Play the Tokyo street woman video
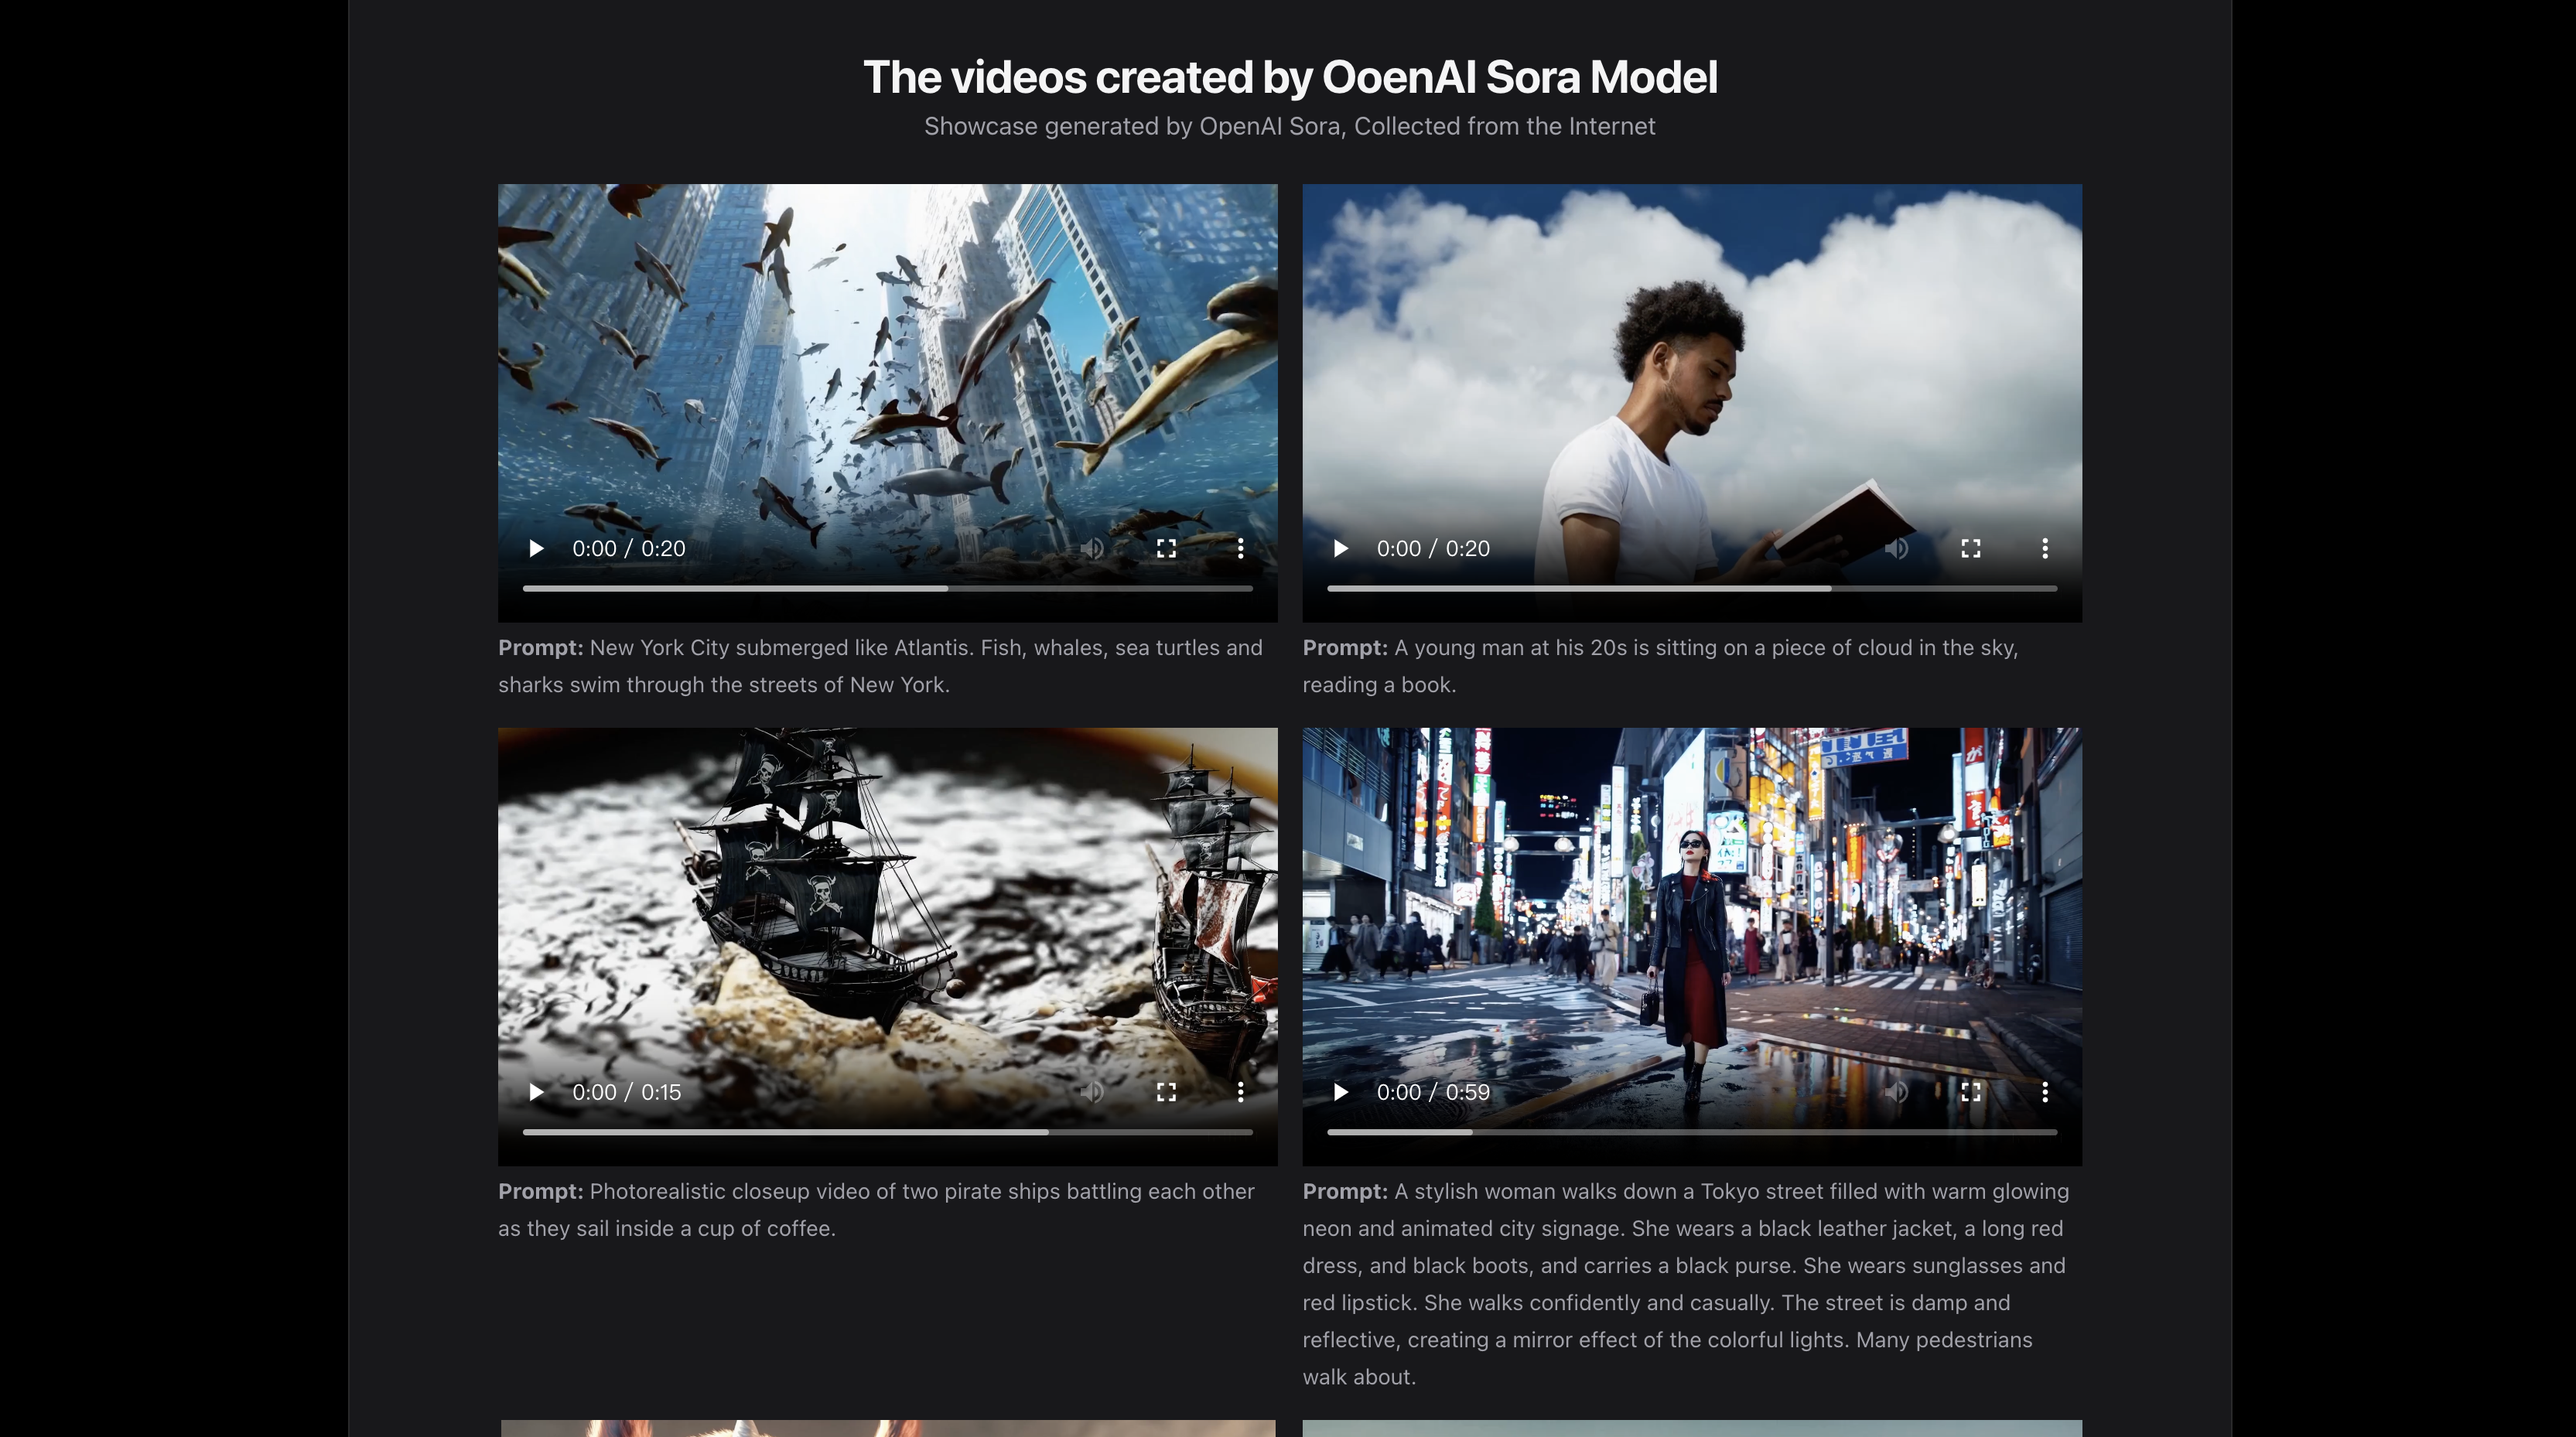Screen dimensions: 2576x1437 pos(1341,1092)
